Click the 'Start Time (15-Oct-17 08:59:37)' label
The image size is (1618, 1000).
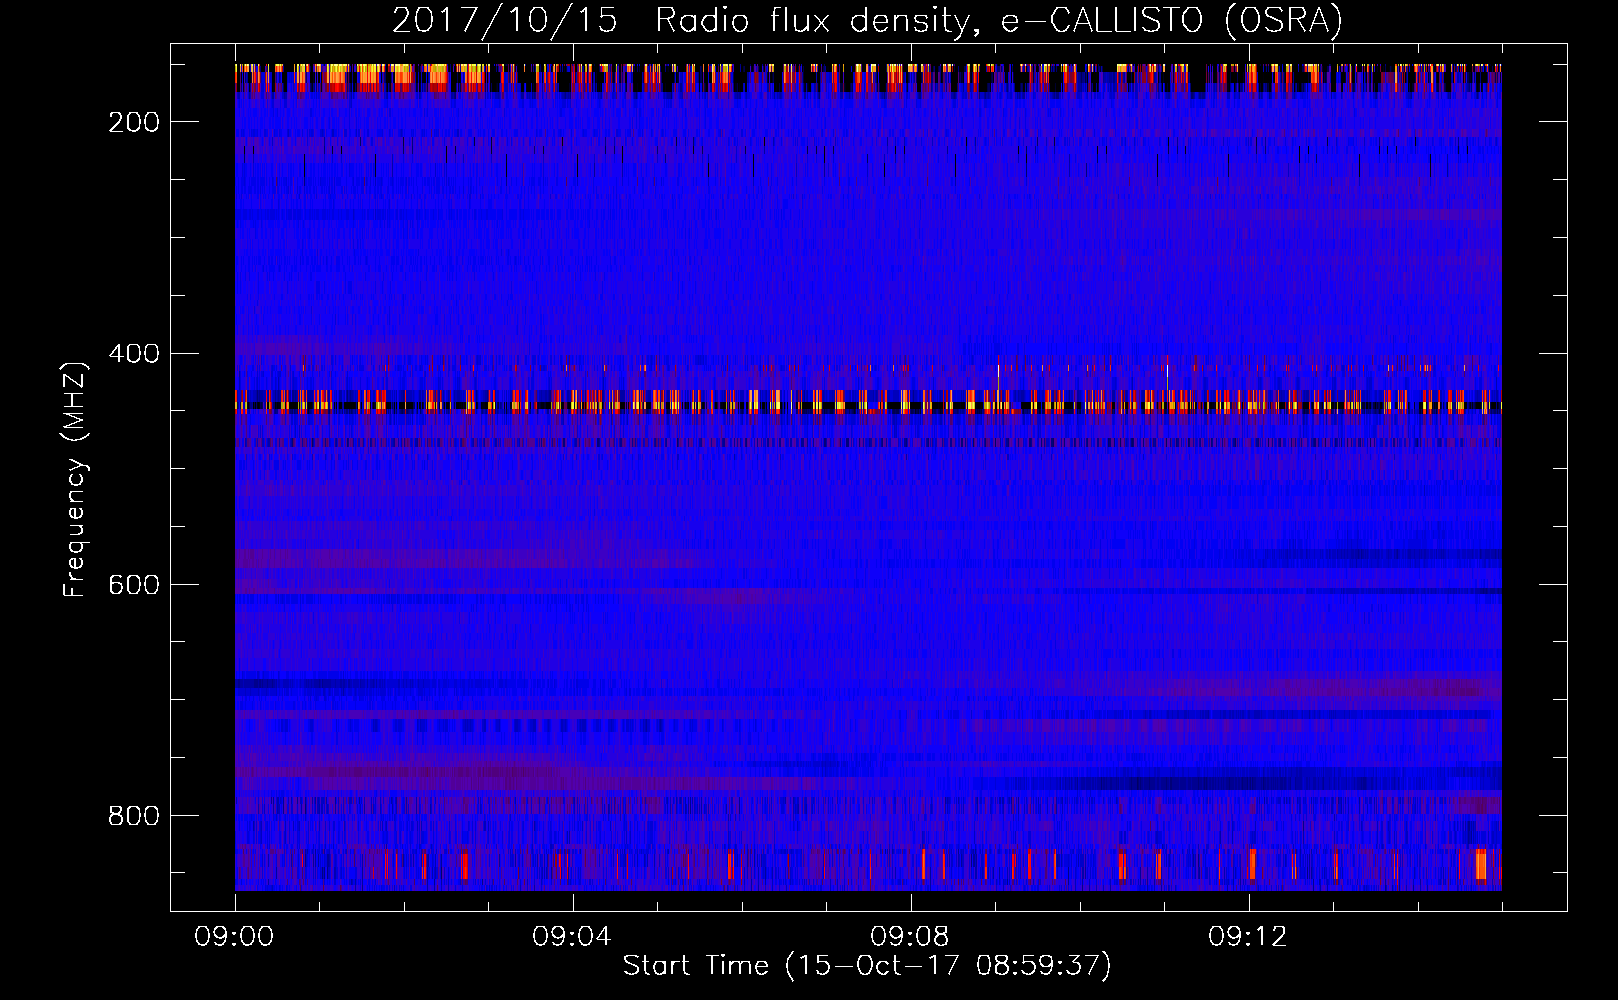pyautogui.click(x=867, y=965)
